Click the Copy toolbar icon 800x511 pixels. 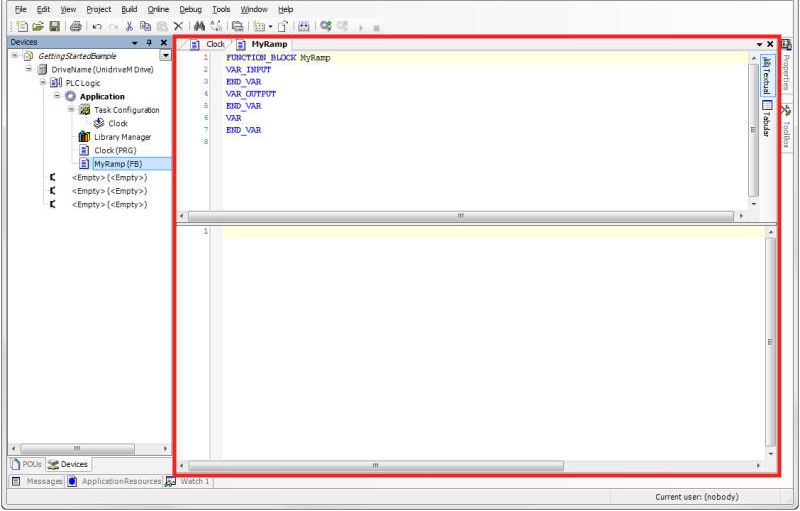pyautogui.click(x=145, y=26)
